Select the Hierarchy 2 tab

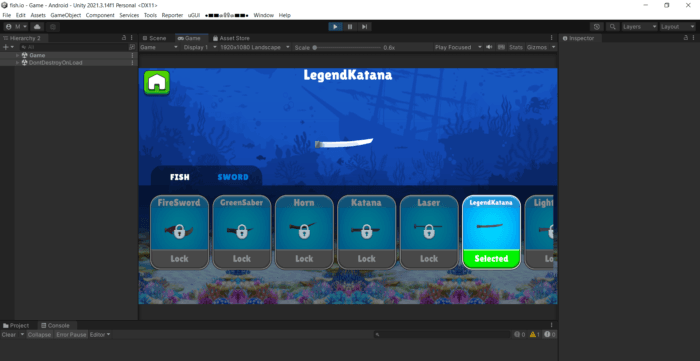tap(22, 38)
